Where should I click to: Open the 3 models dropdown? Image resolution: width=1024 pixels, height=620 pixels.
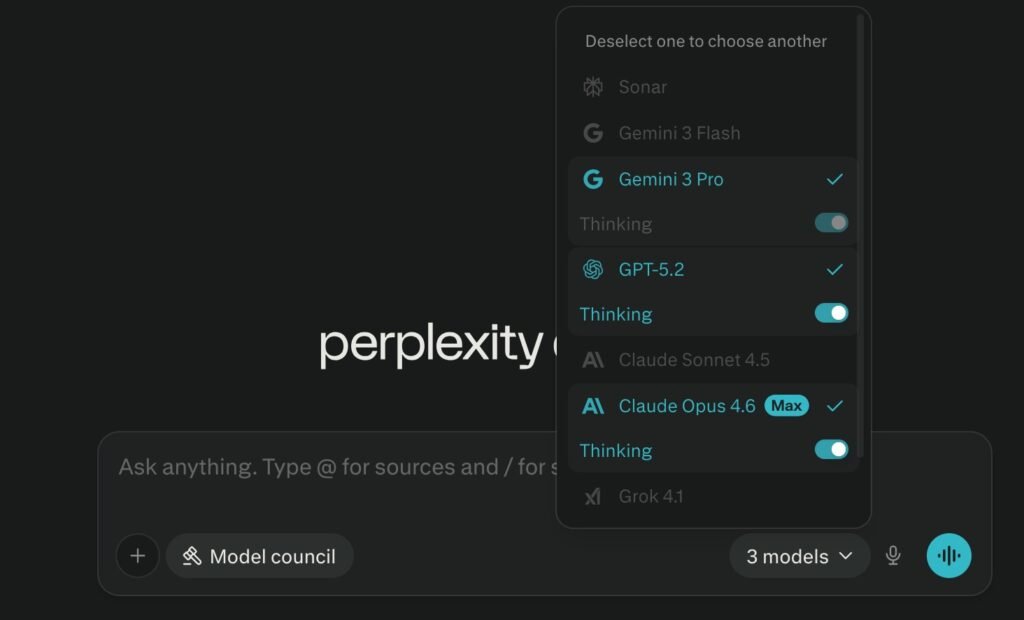800,556
